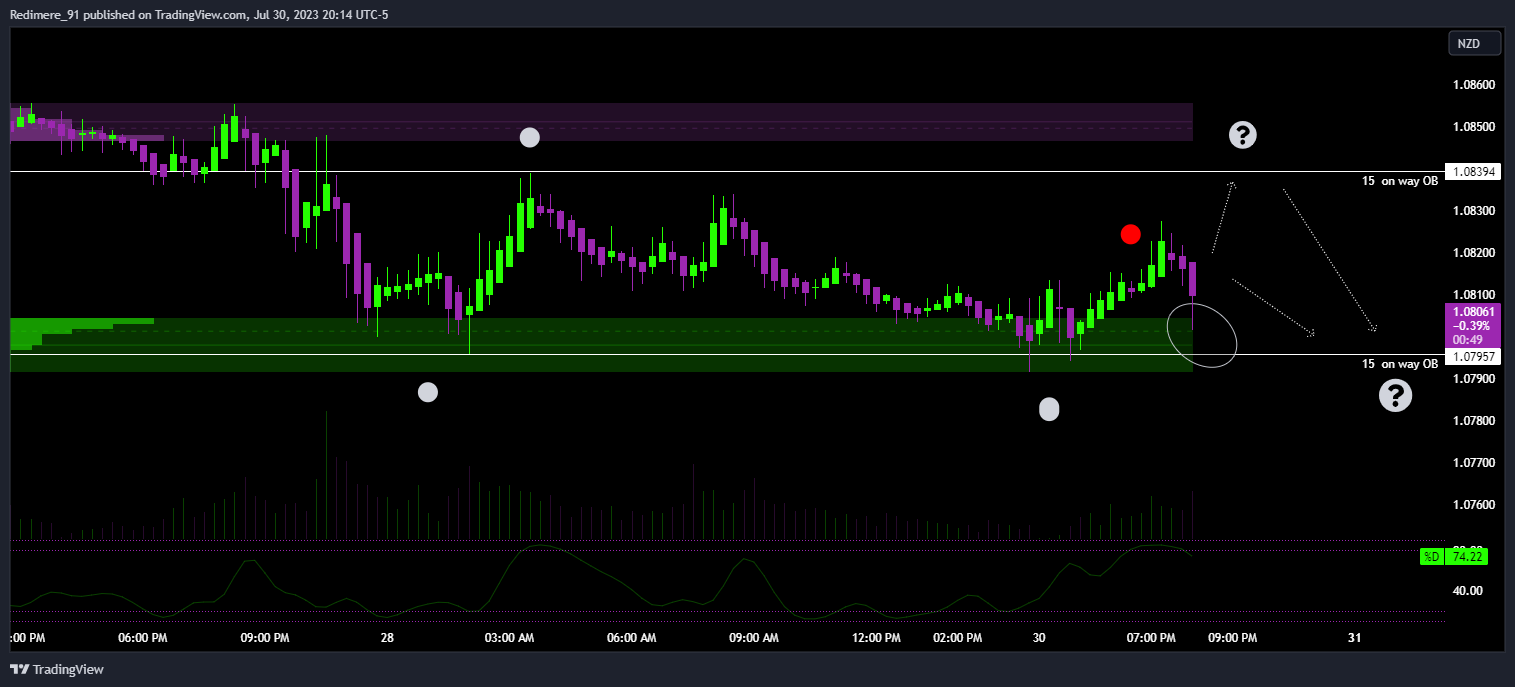This screenshot has width=1515, height=687.
Task: Select the red dot marker on chart
Action: click(x=1130, y=234)
